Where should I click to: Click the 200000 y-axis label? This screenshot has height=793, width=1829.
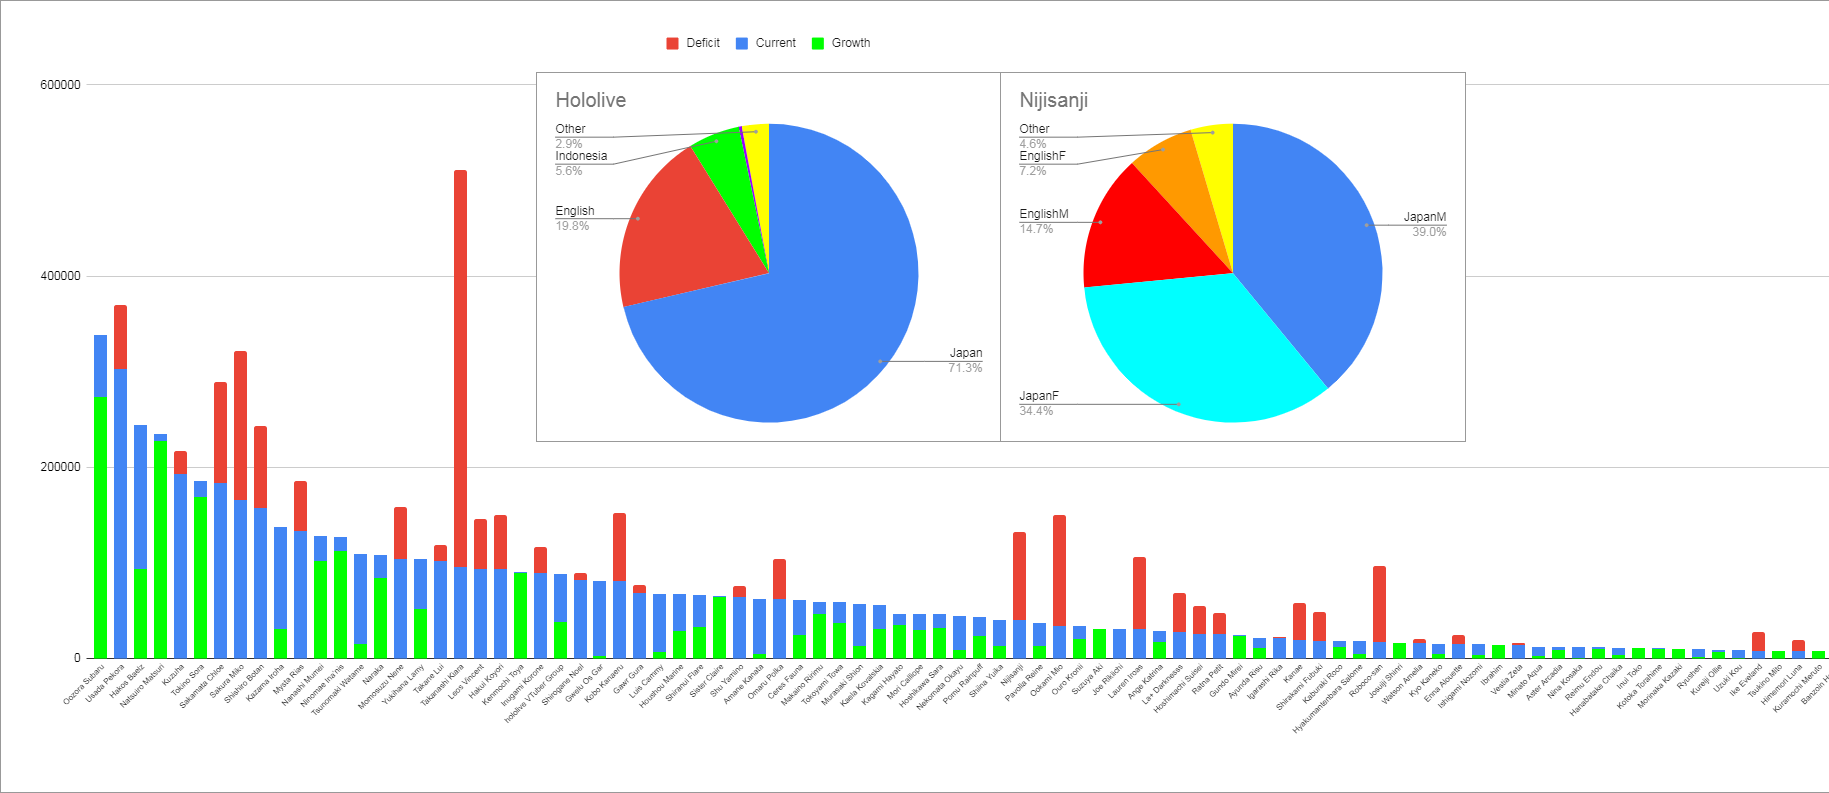pos(60,467)
